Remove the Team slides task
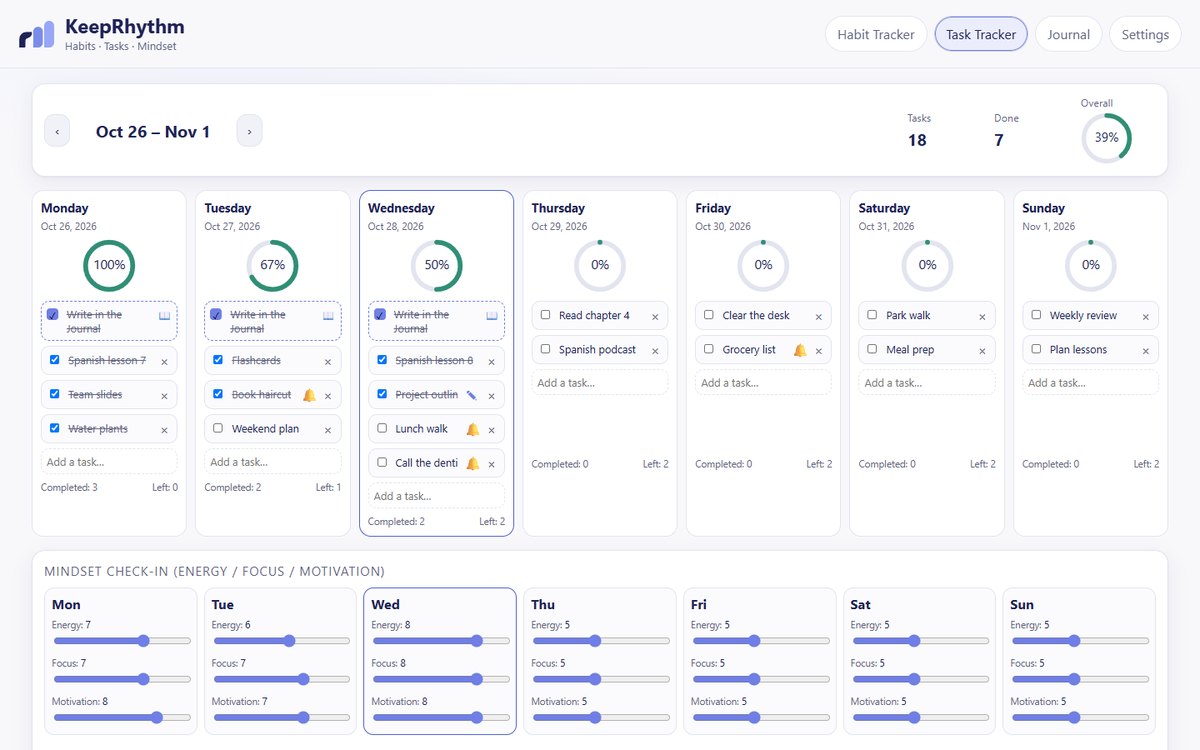This screenshot has width=1200, height=750. (164, 395)
